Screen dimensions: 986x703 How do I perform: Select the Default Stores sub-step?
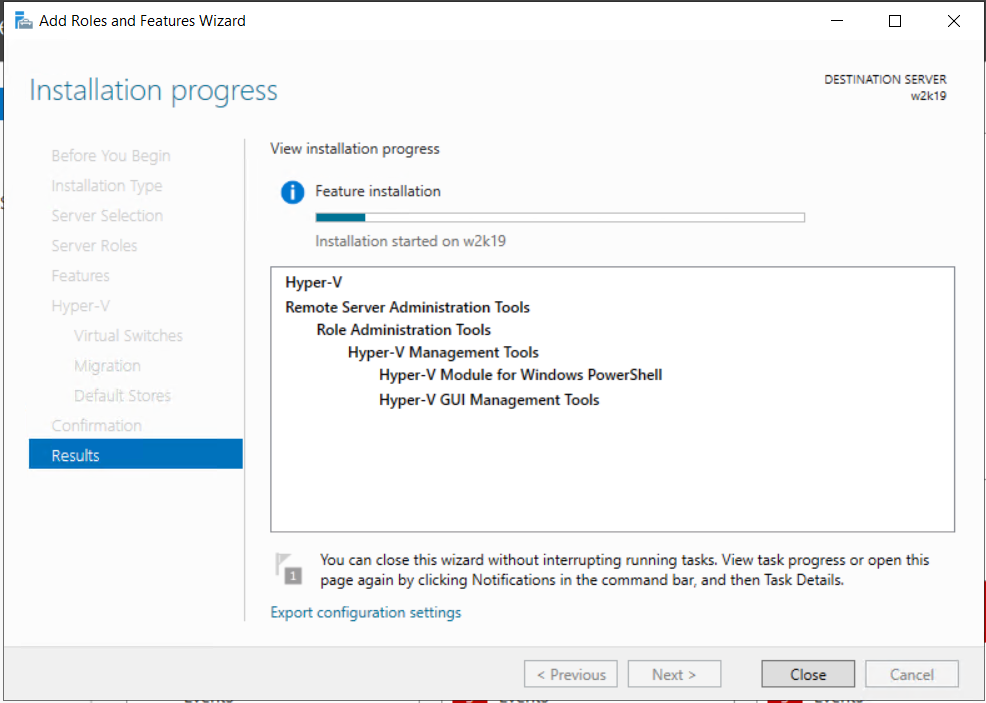[123, 396]
